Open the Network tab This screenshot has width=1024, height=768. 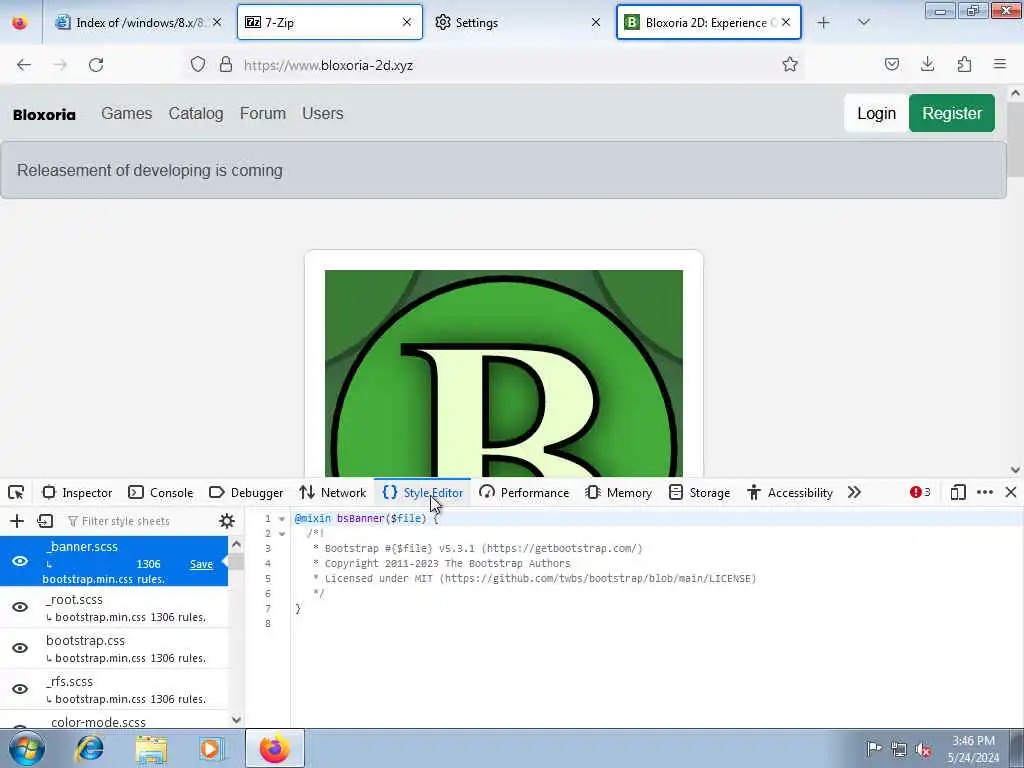pyautogui.click(x=333, y=492)
